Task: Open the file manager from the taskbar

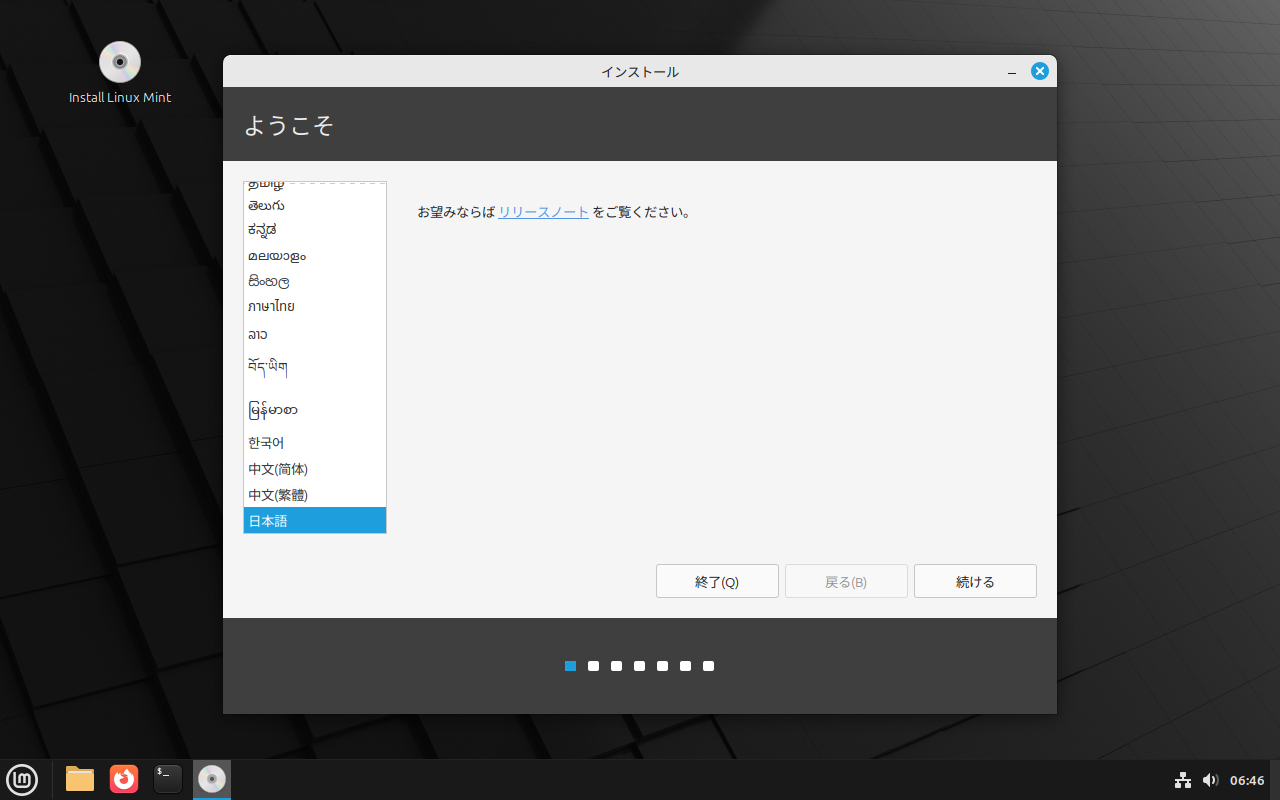Action: [79, 779]
